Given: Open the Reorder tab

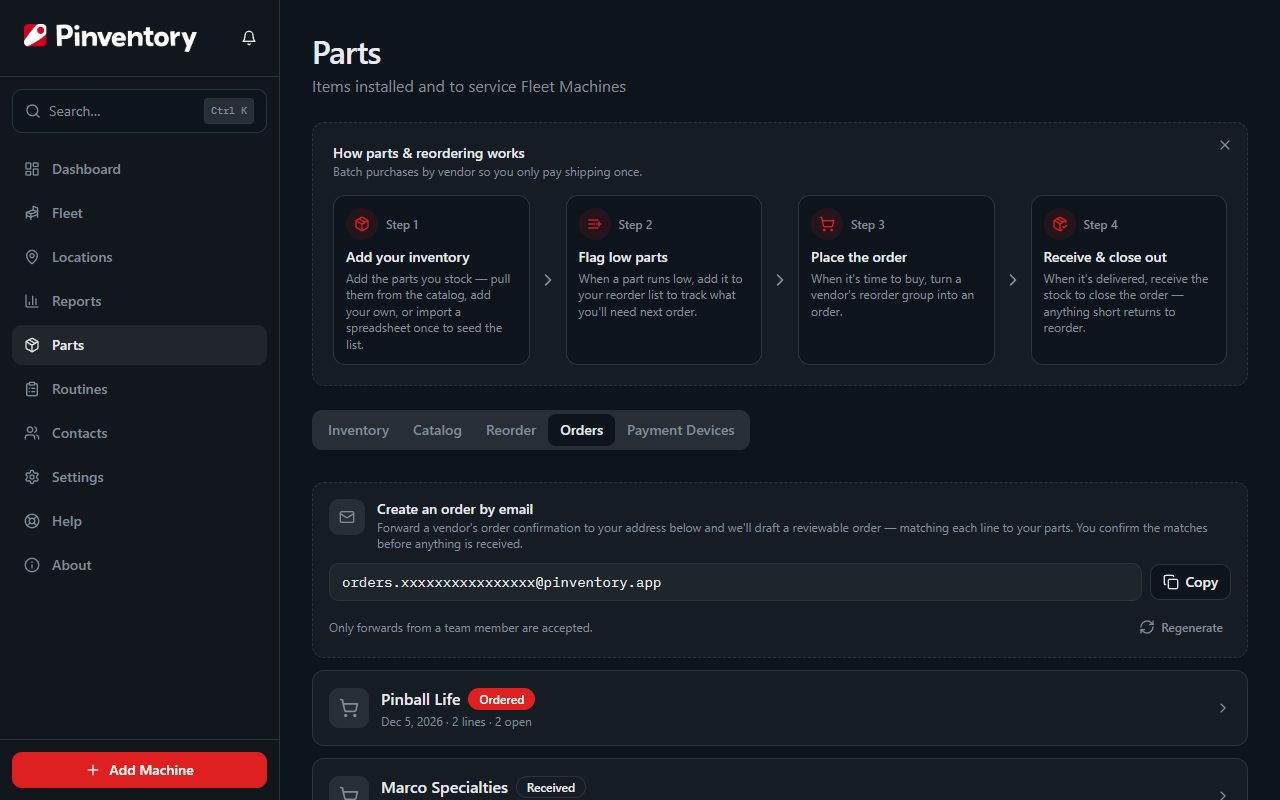Looking at the screenshot, I should click(511, 430).
